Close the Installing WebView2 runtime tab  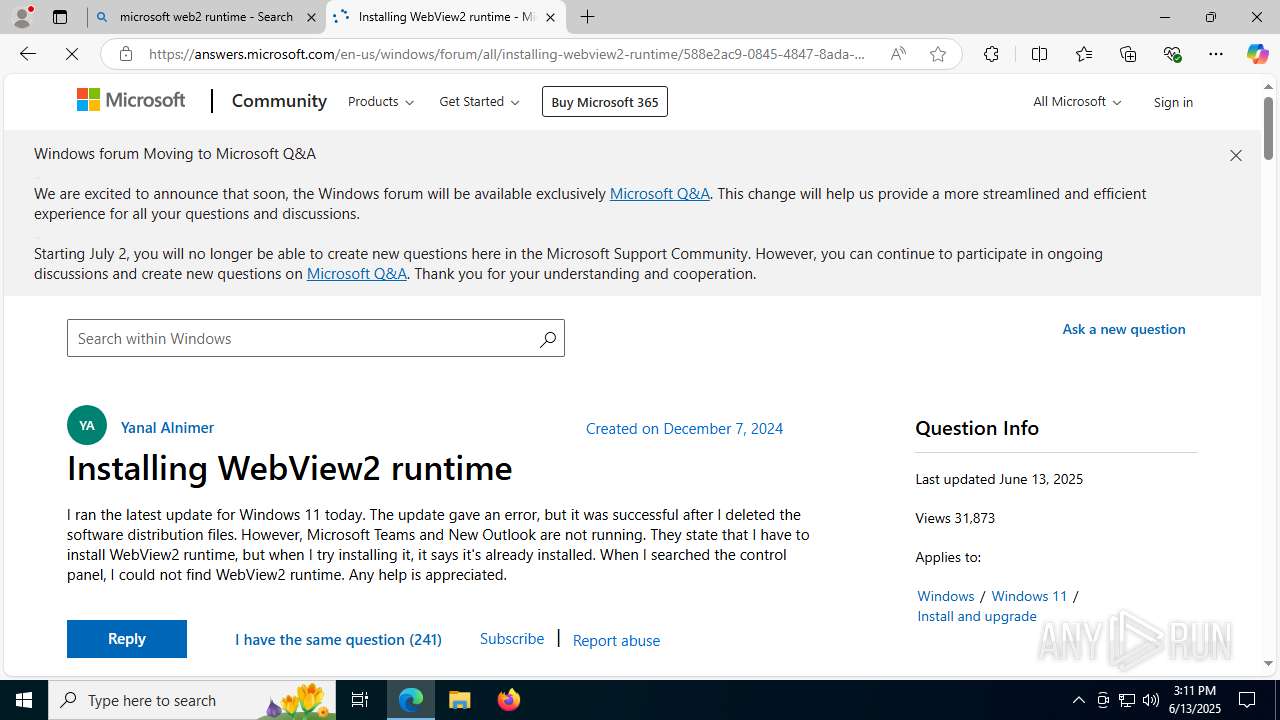pos(550,17)
